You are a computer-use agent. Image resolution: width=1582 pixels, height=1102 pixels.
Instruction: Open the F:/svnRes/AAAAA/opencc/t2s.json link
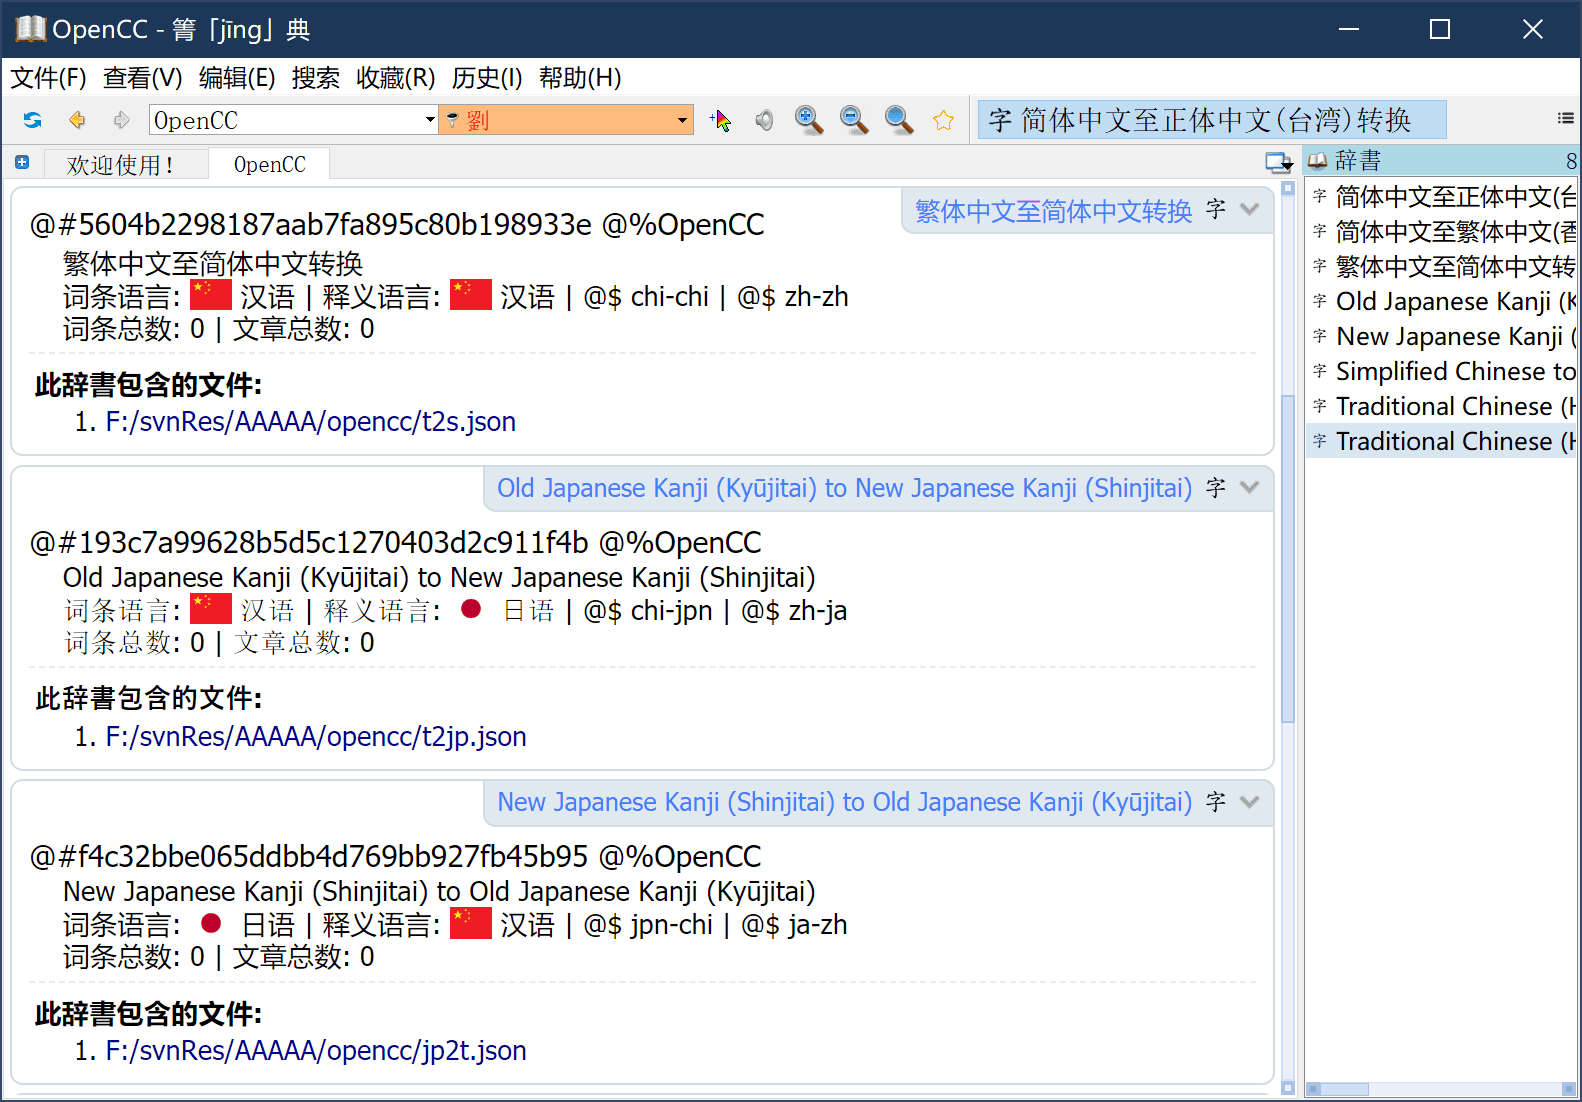[x=311, y=422]
